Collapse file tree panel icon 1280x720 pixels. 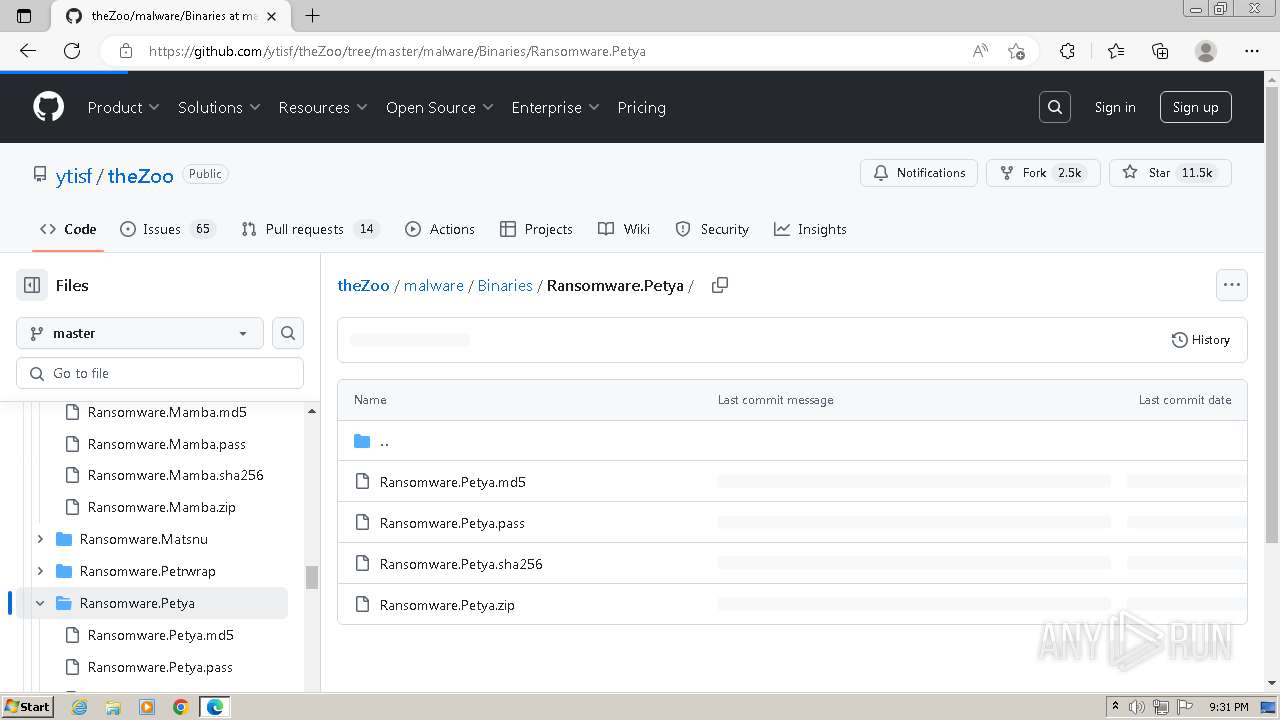coord(32,285)
